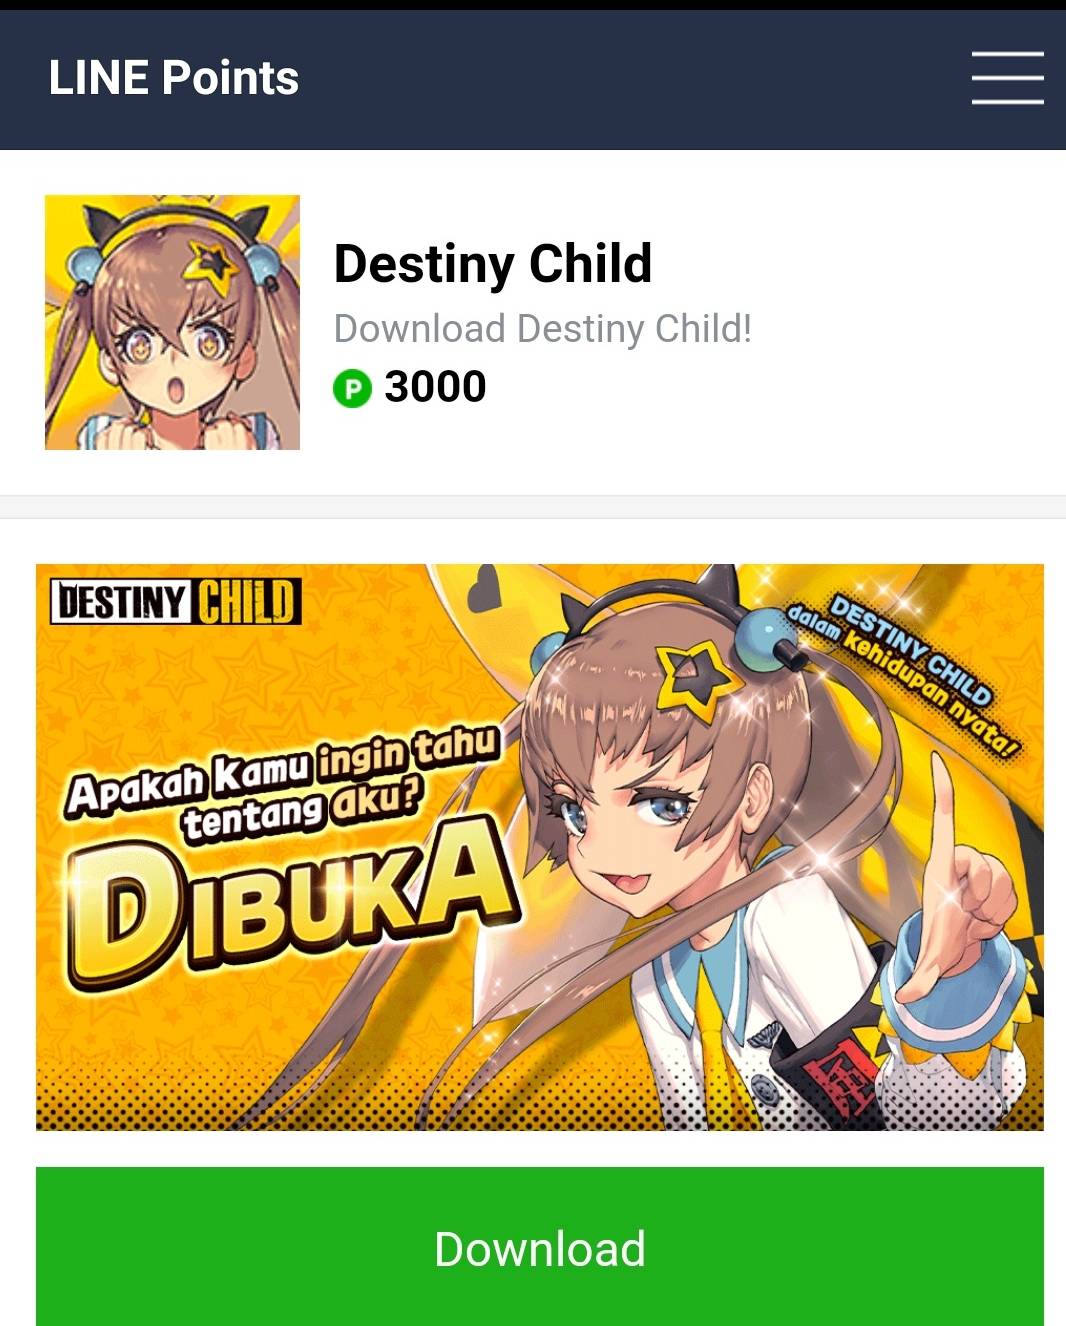Click the DESTINY CHILD logo in the banner
This screenshot has height=1326, width=1066.
(x=175, y=602)
